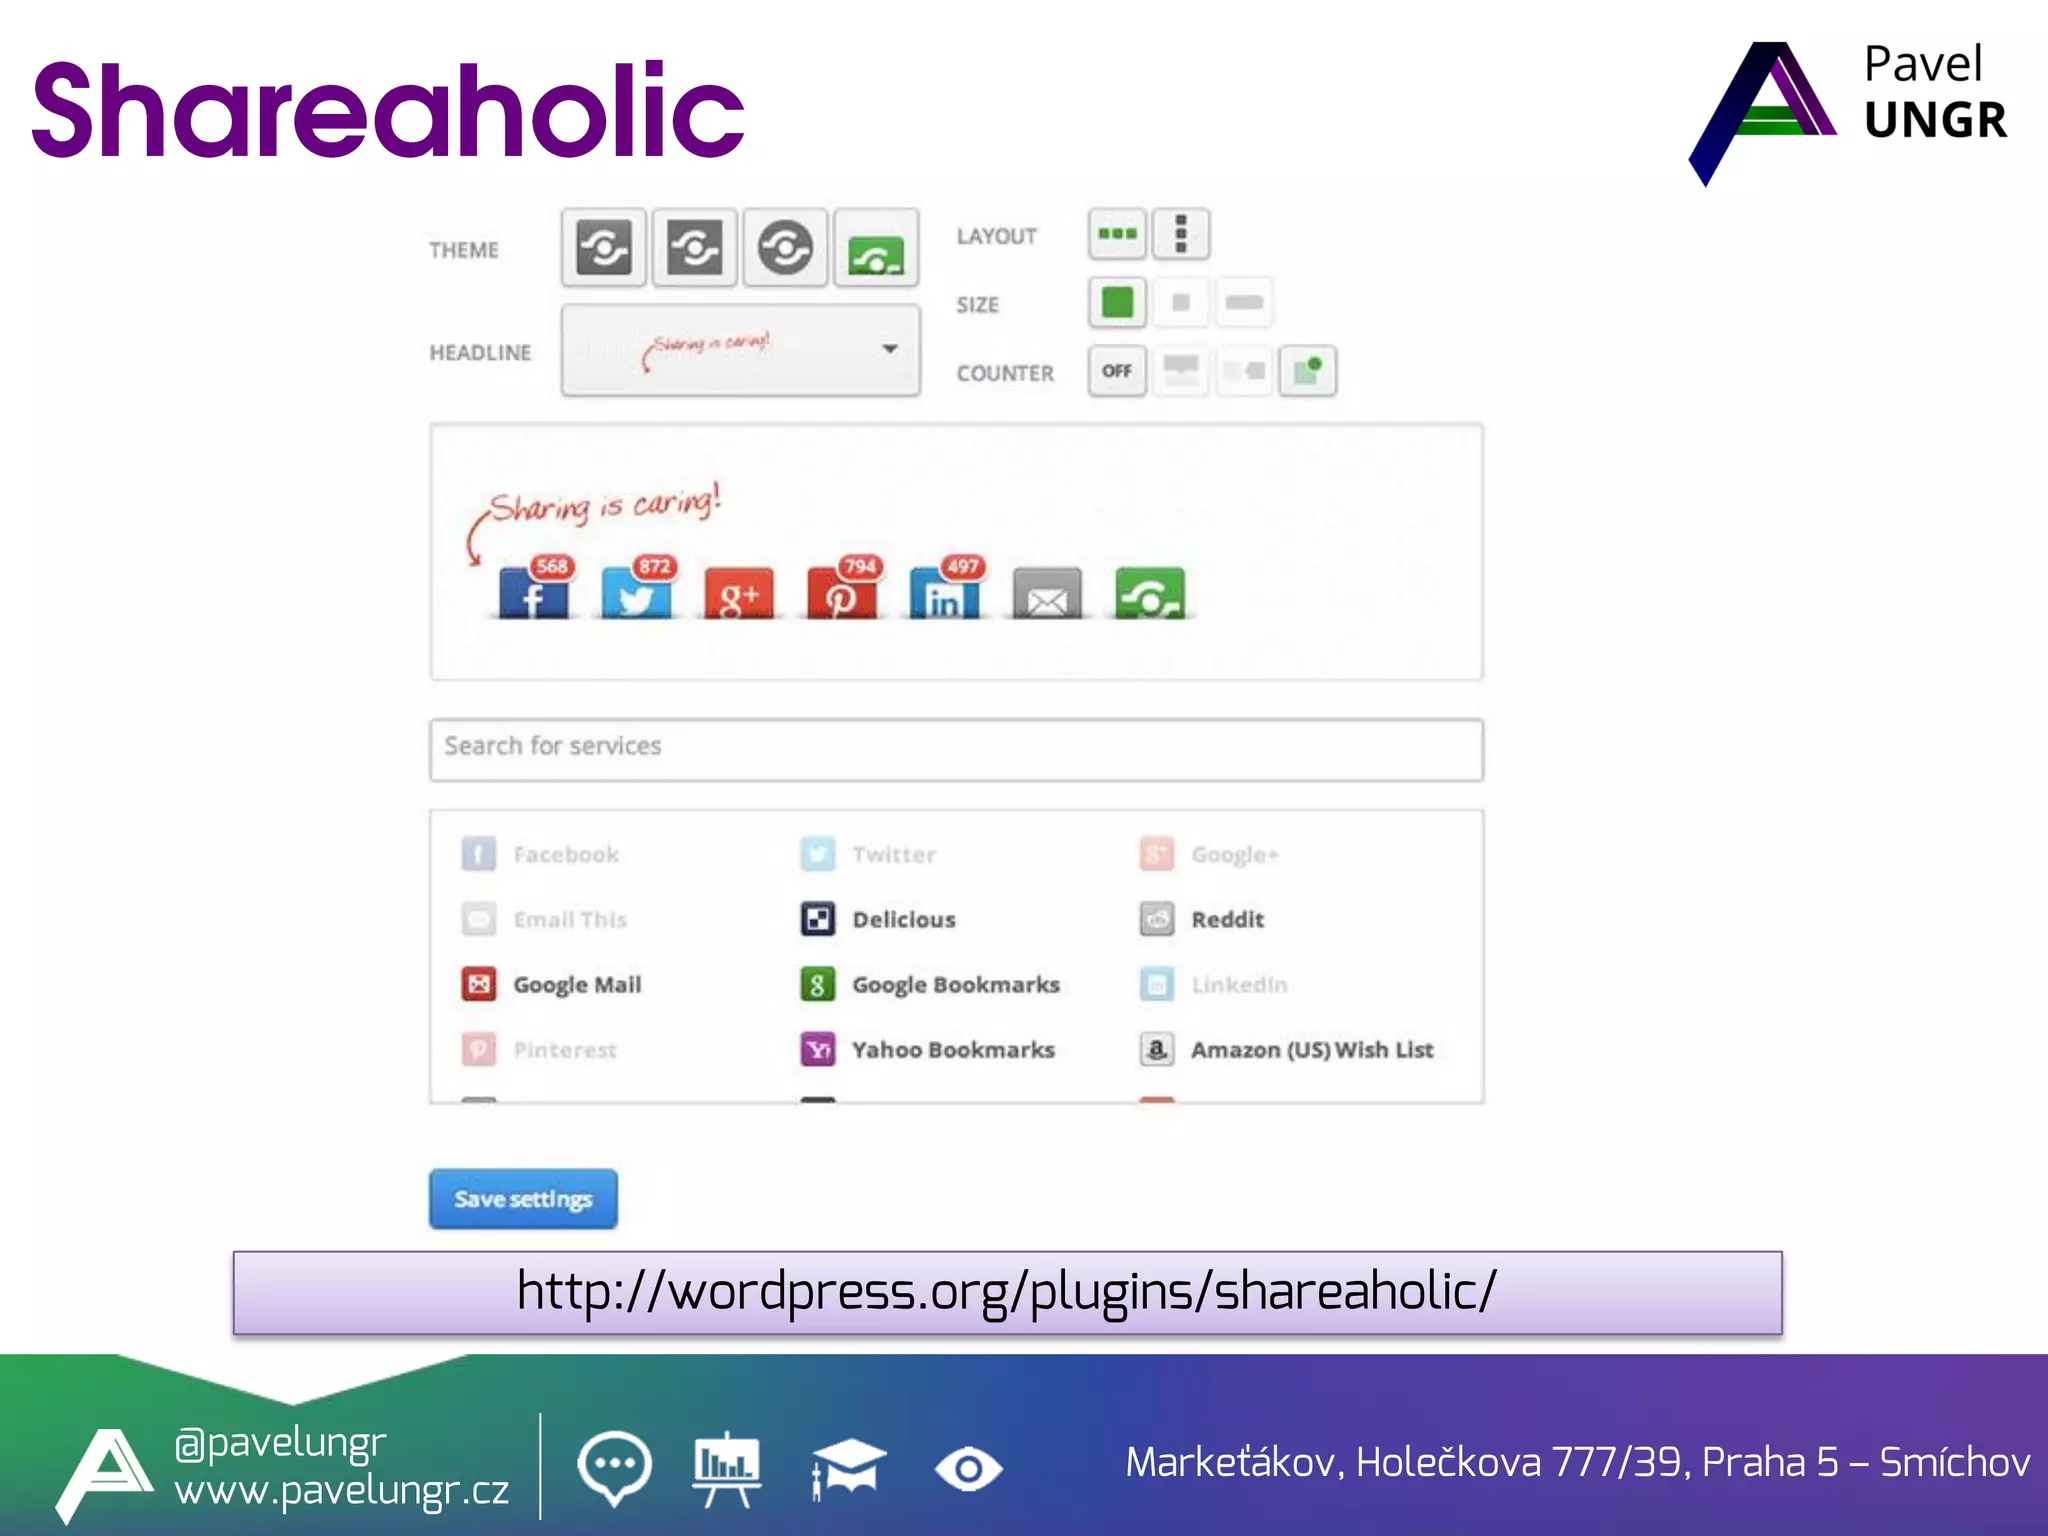This screenshot has height=1536, width=2048.
Task: Select the green Shareaholic theme option
Action: [876, 248]
